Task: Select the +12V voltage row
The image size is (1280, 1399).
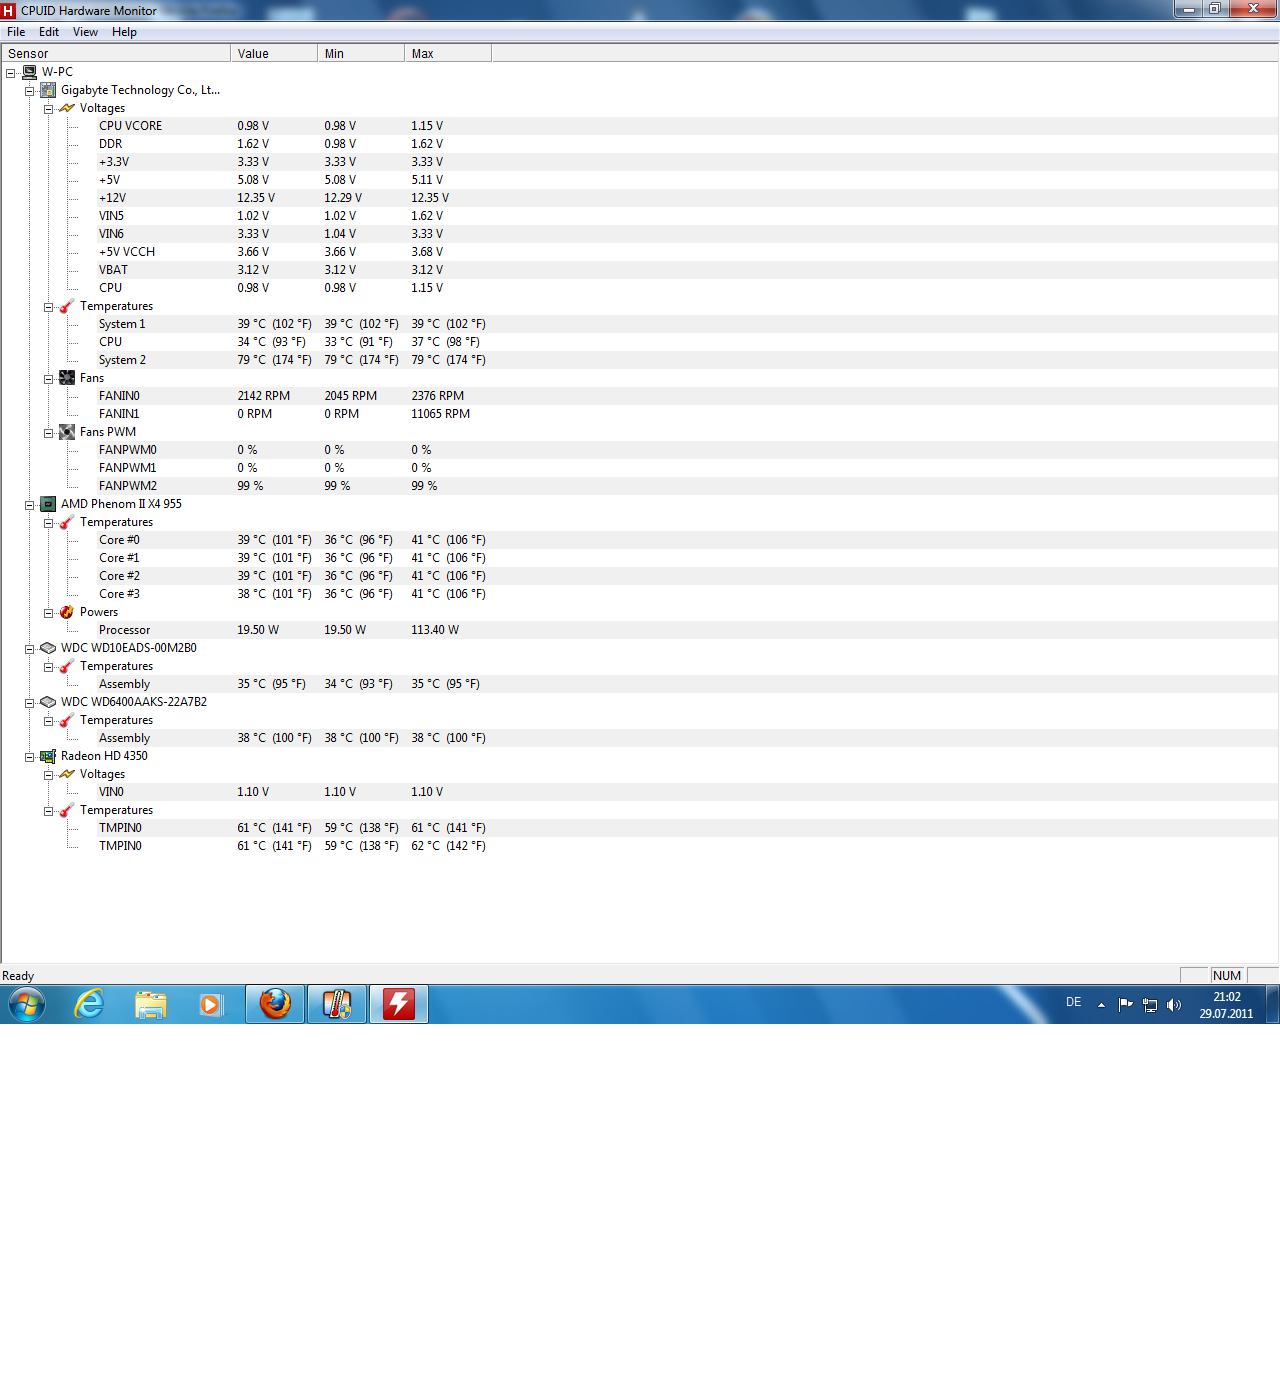Action: tap(688, 198)
